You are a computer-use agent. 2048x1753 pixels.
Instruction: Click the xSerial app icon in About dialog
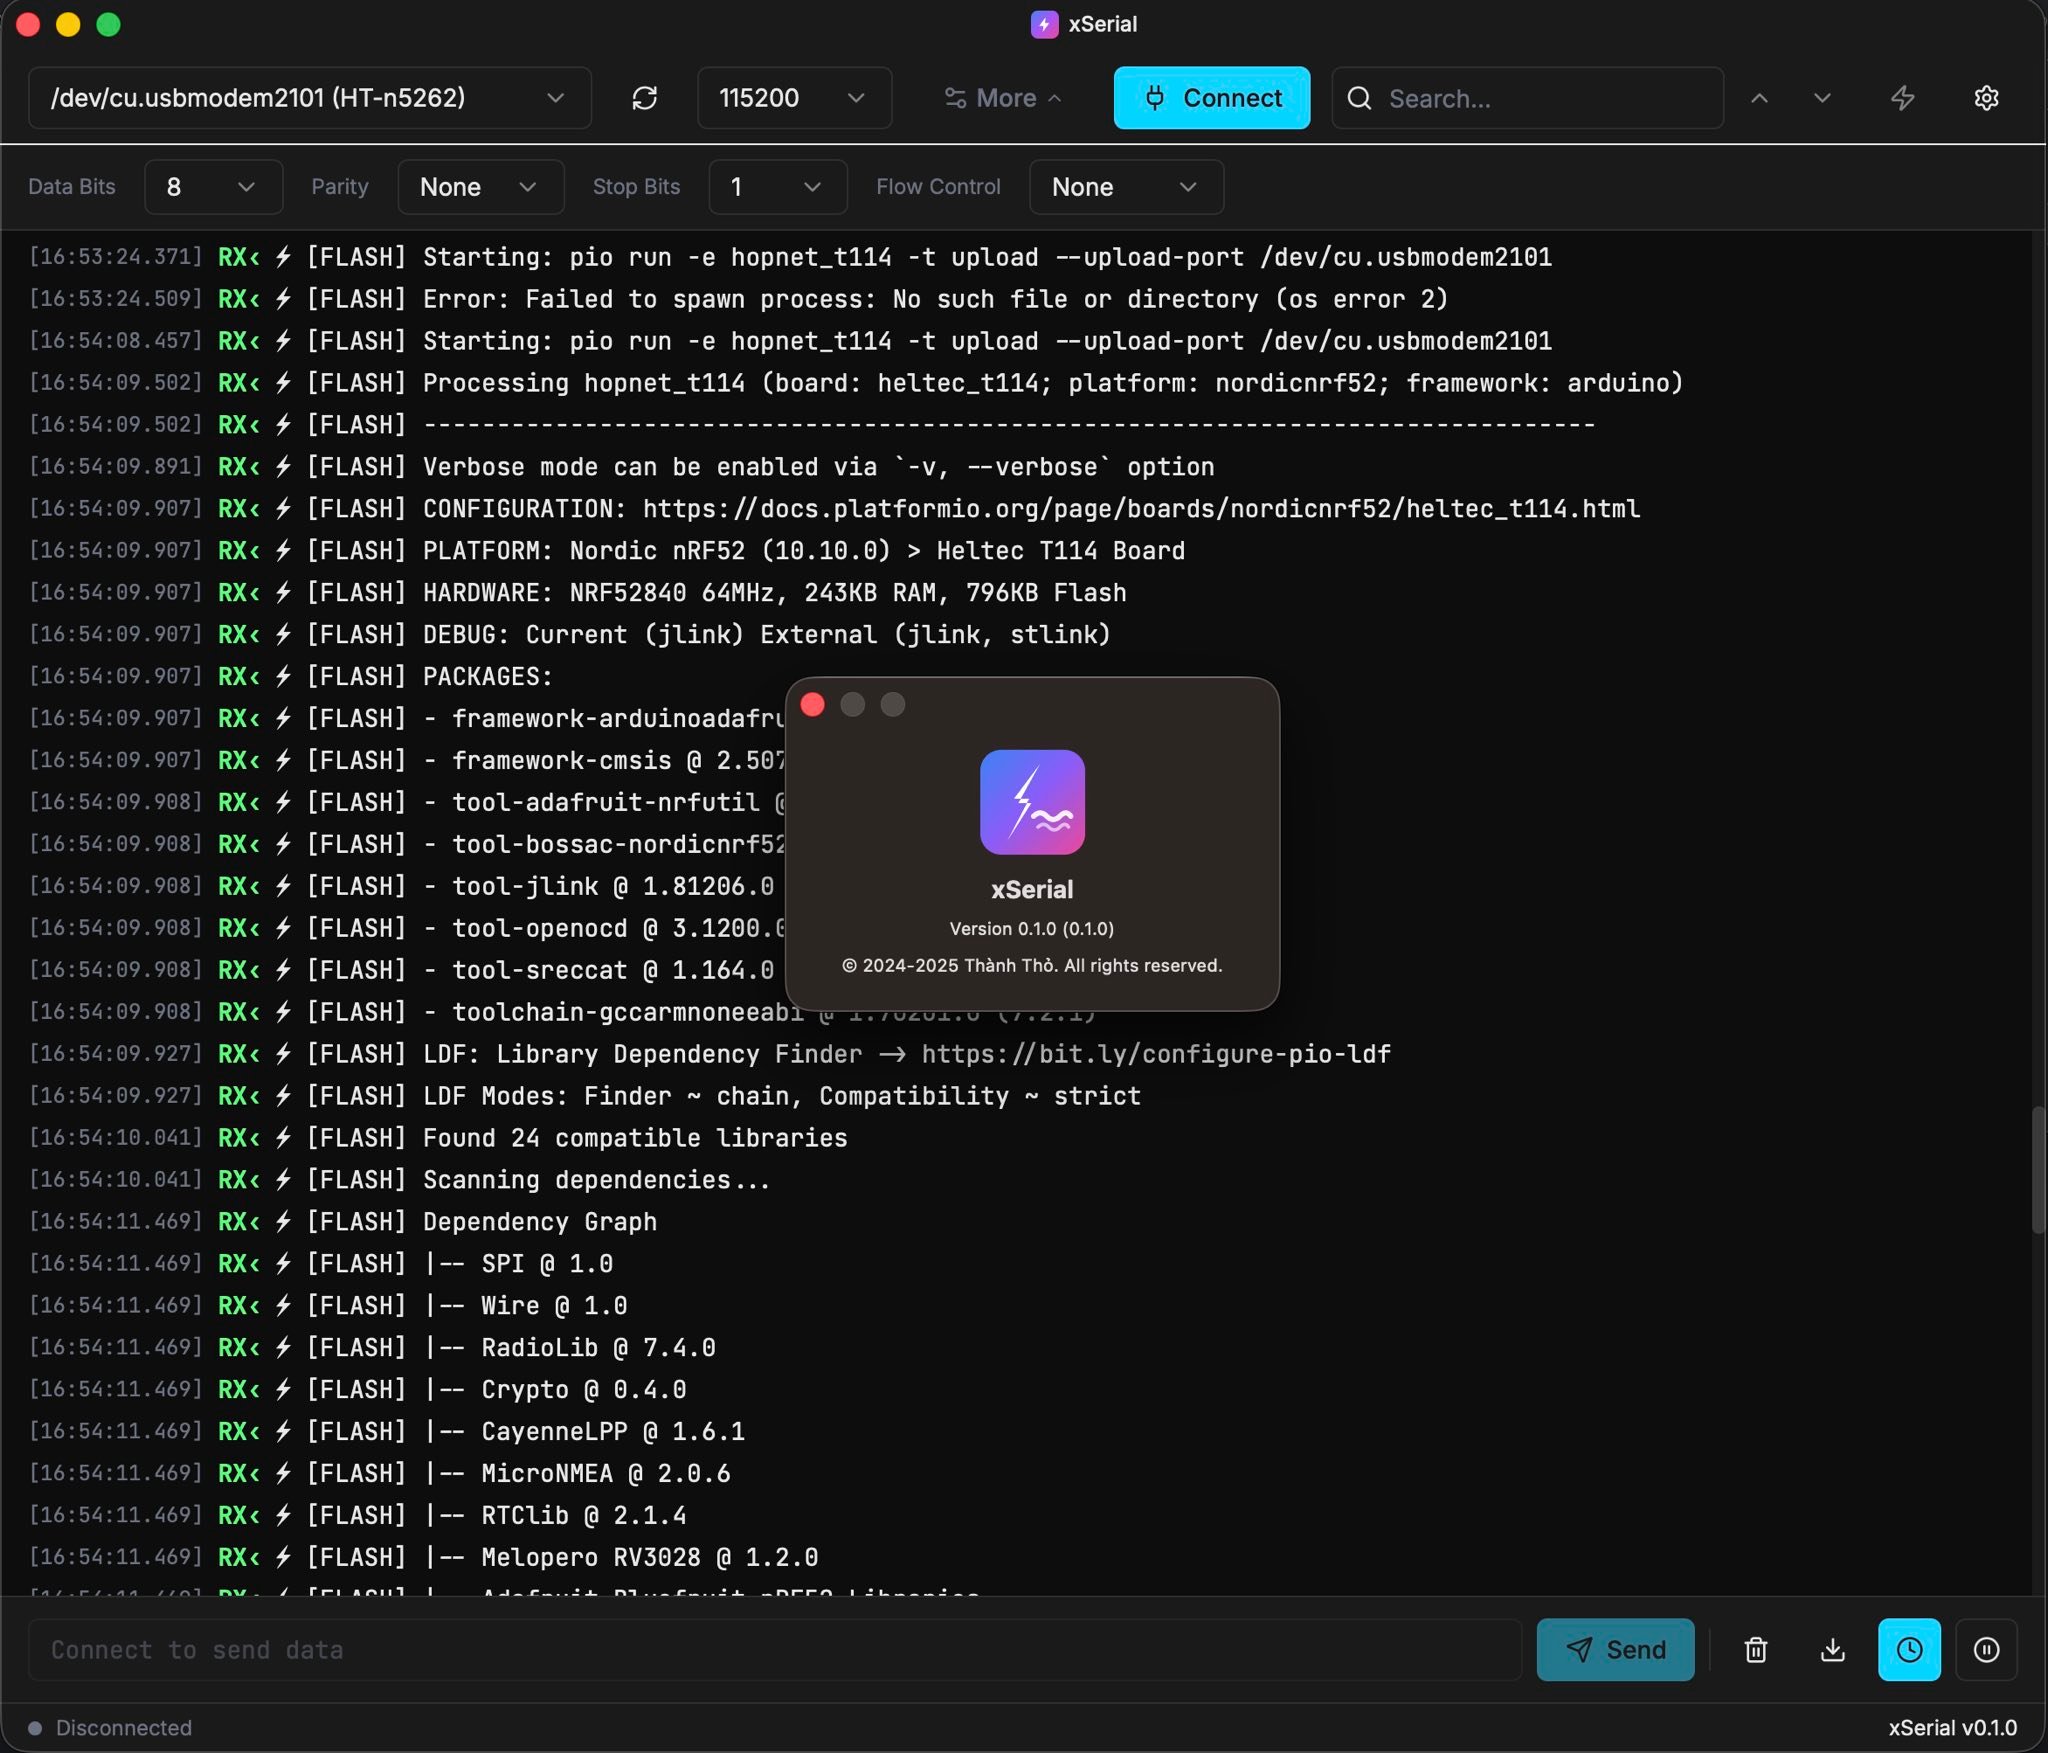coord(1032,802)
